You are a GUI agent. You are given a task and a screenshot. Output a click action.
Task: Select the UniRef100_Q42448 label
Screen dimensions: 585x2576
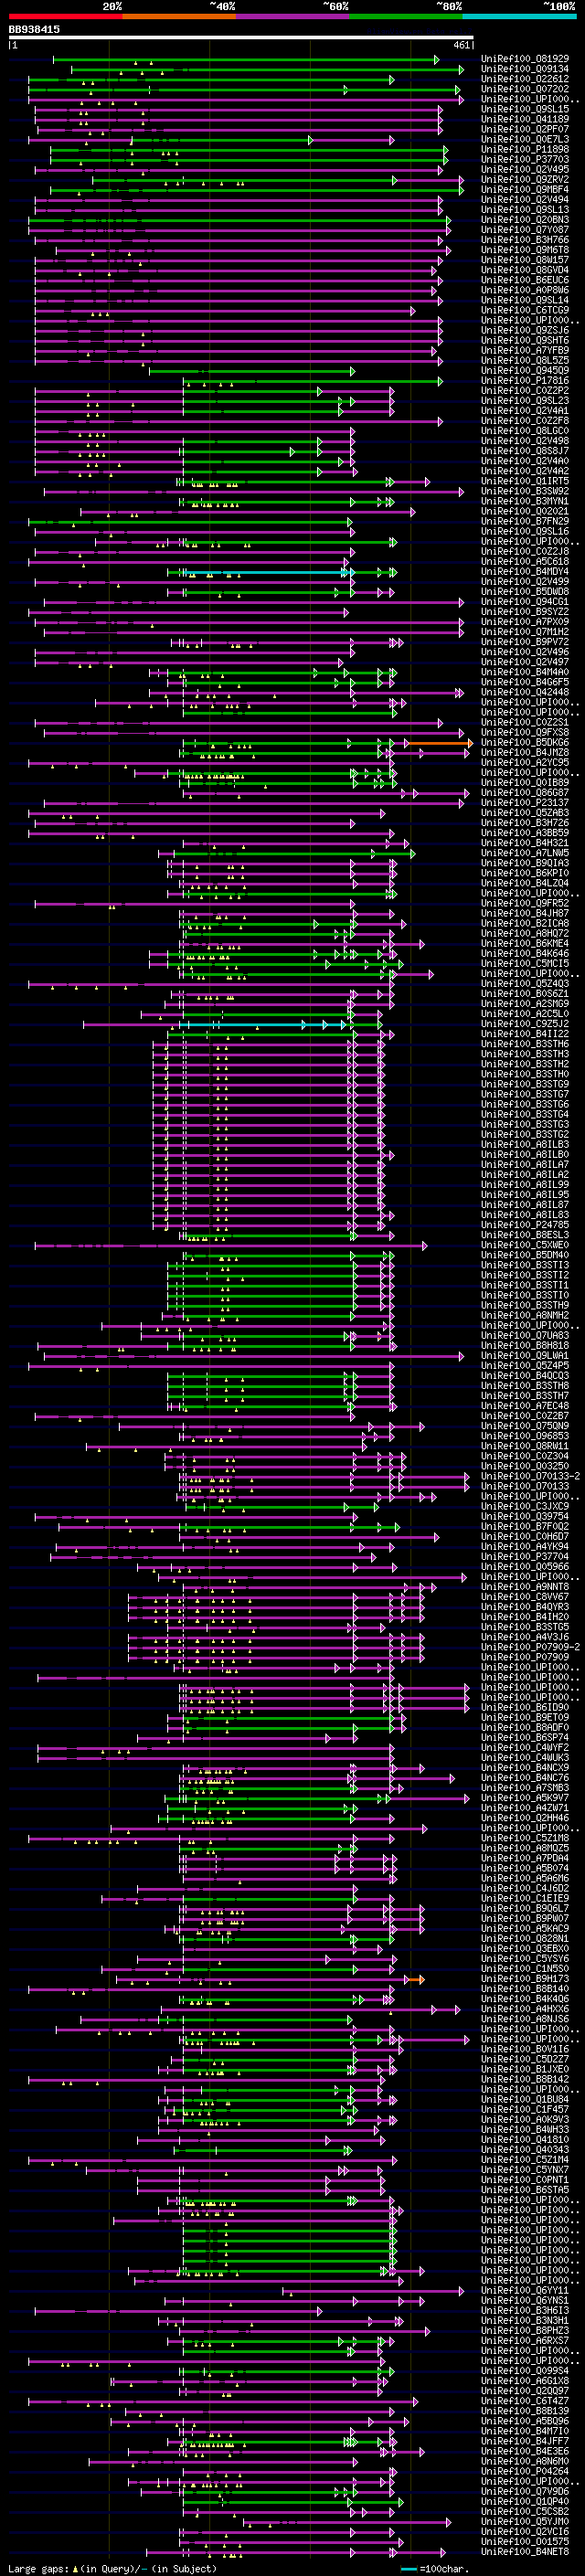tap(525, 692)
